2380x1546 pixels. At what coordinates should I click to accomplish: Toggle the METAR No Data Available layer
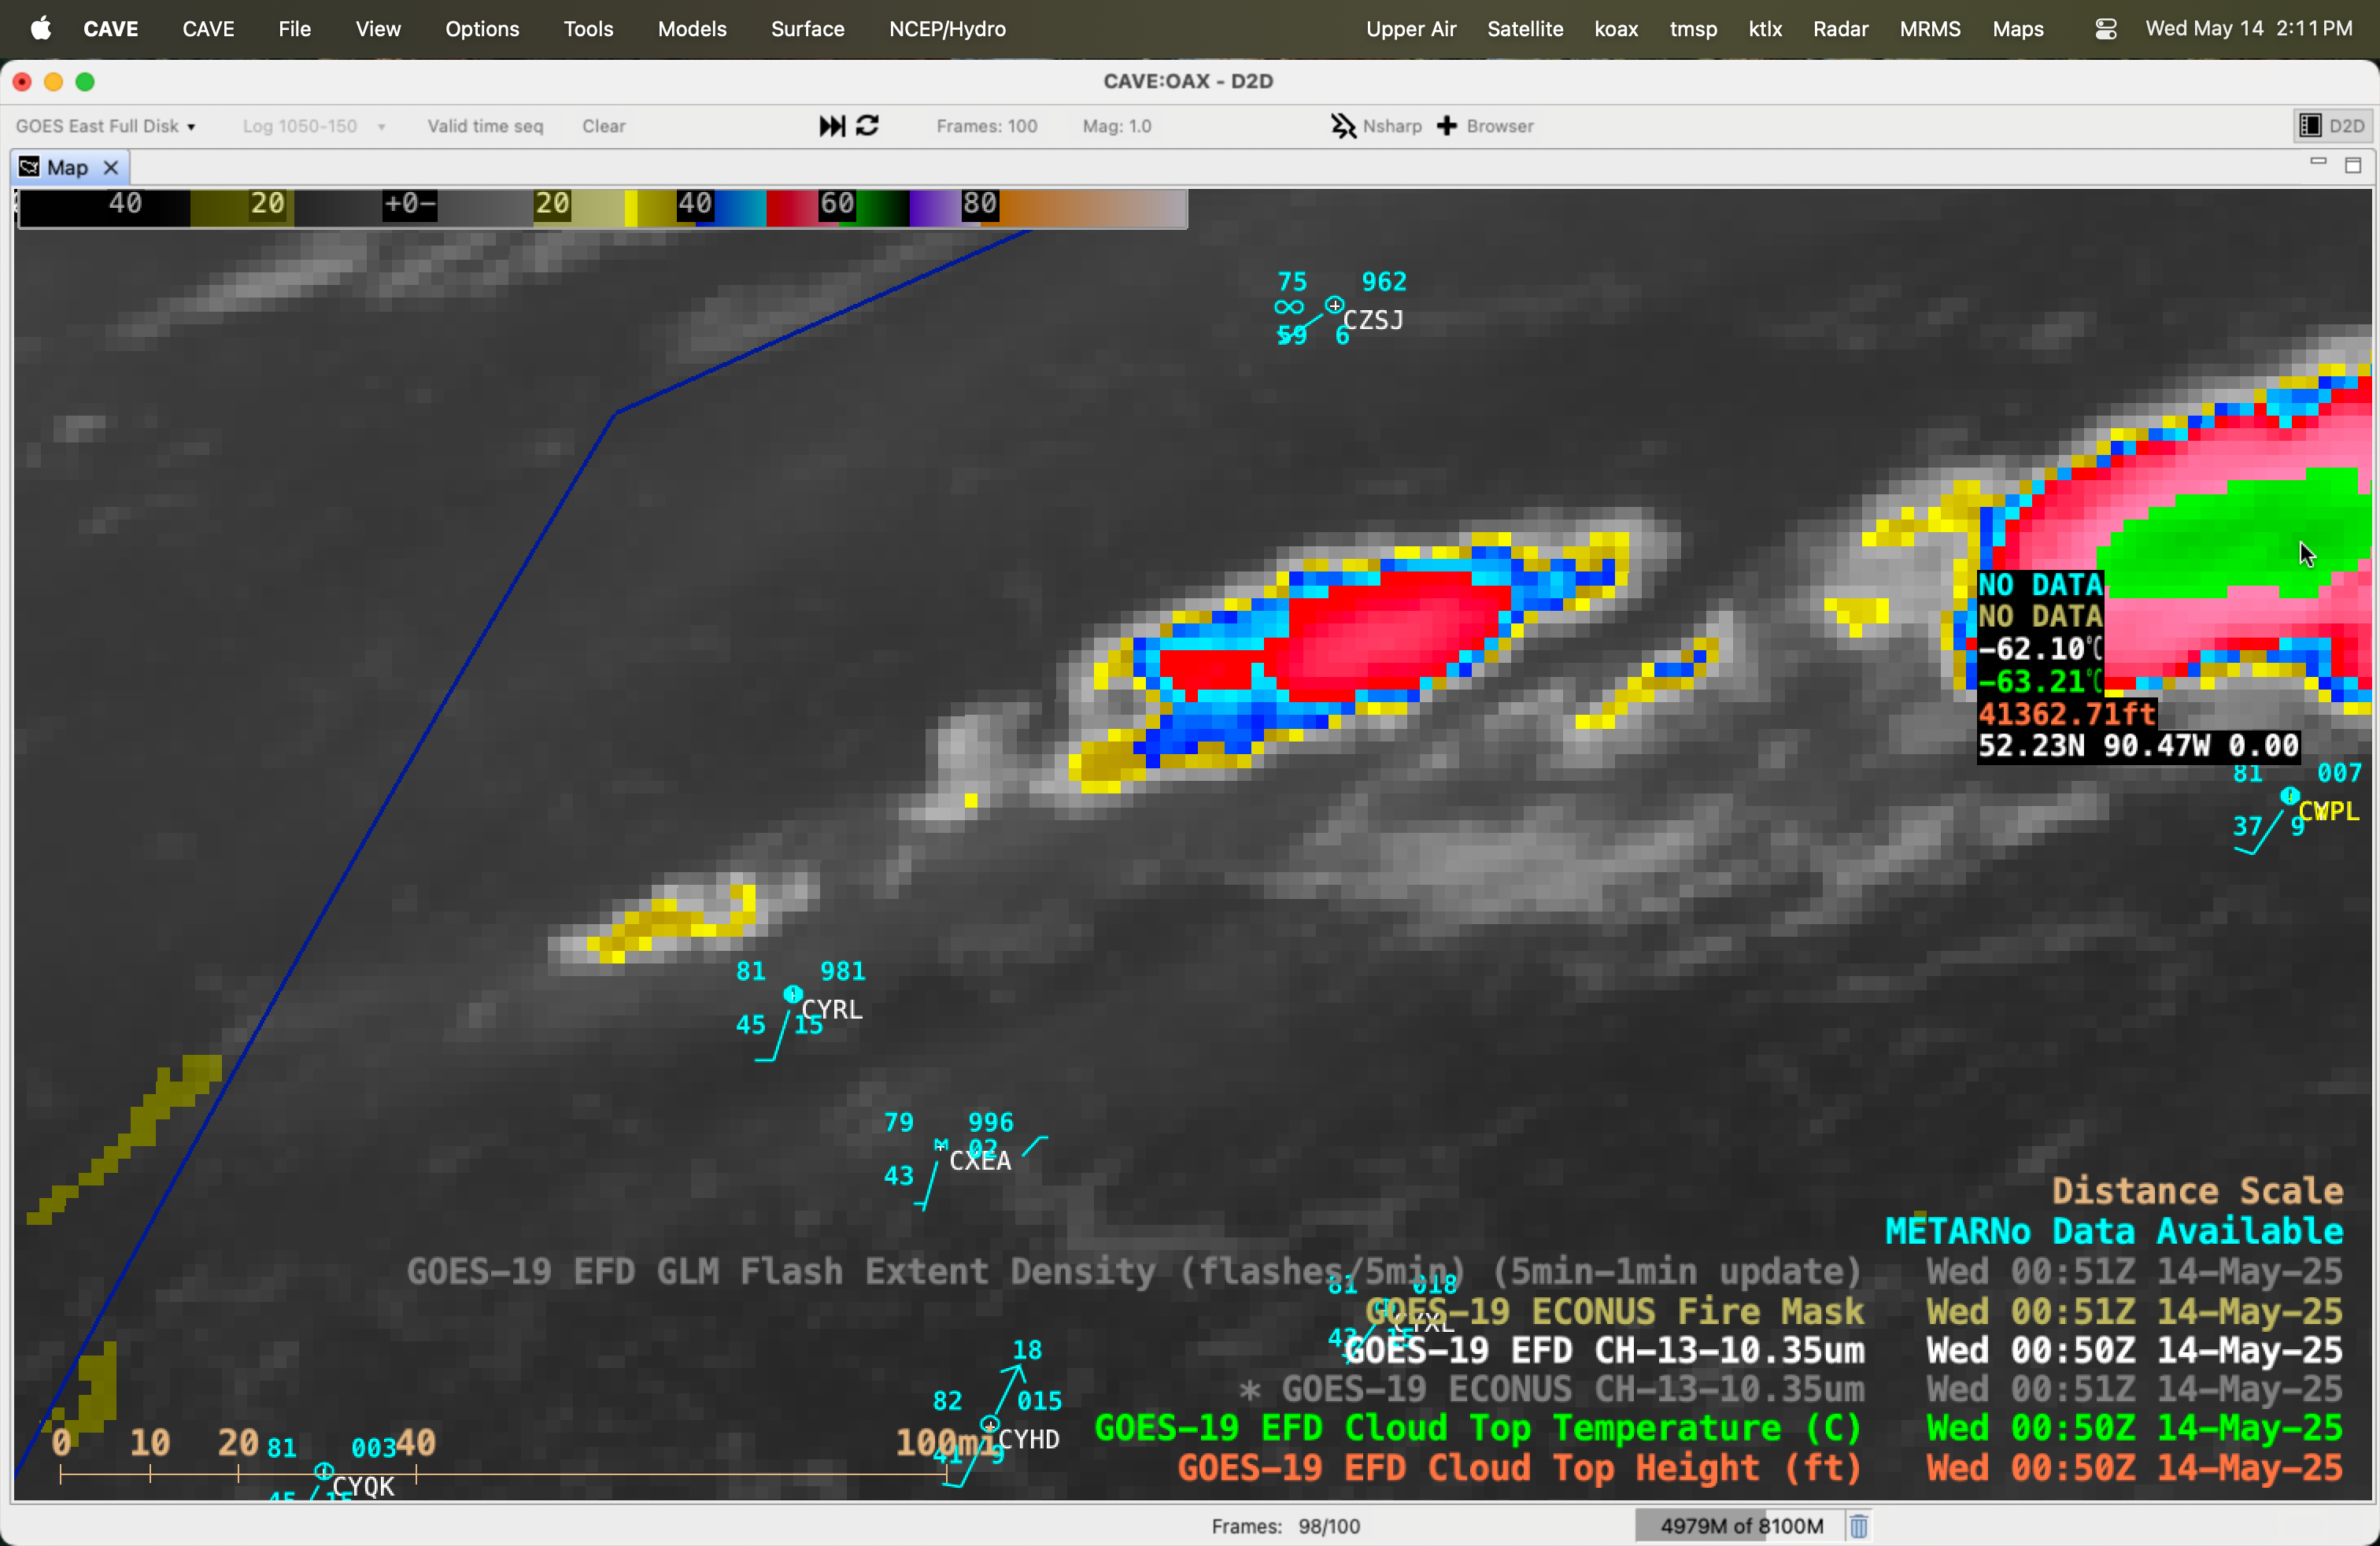tap(2114, 1231)
